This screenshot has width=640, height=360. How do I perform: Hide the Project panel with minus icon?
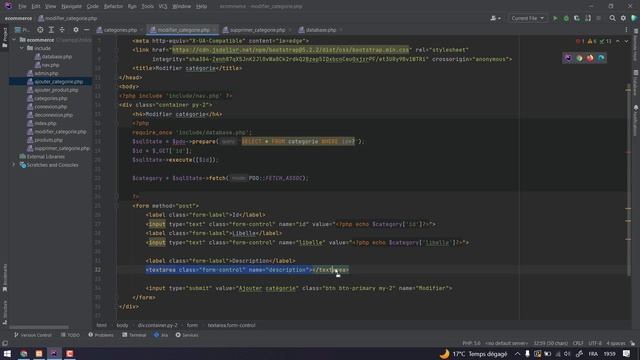coord(87,30)
